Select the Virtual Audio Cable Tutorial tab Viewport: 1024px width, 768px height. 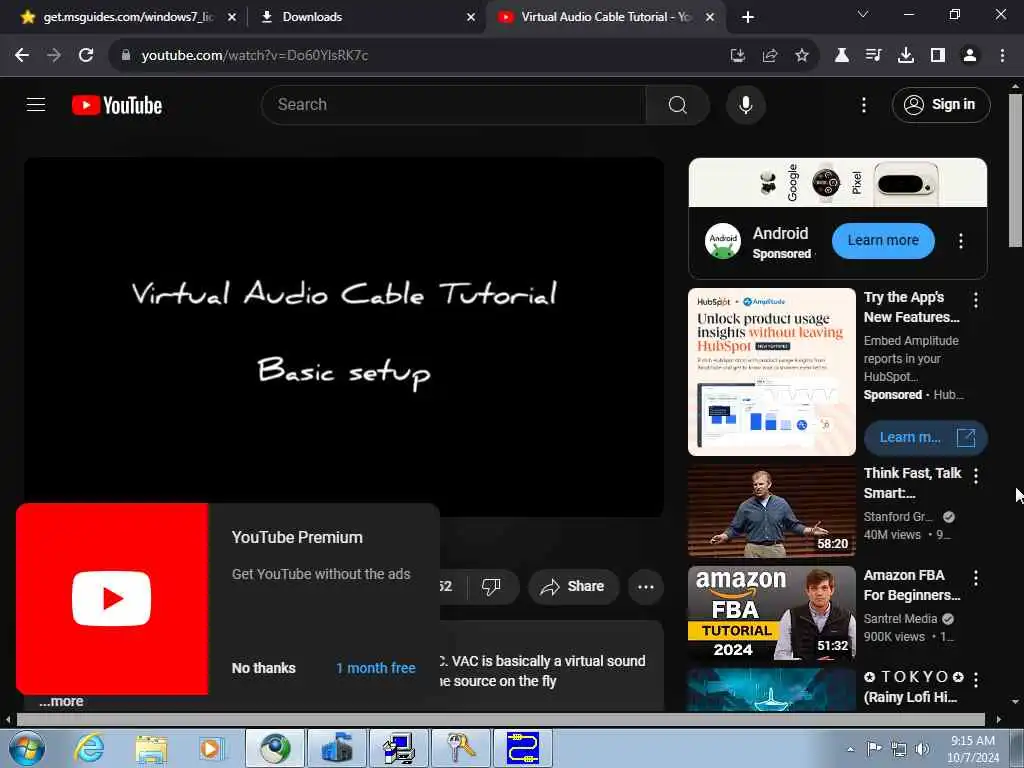tap(604, 17)
